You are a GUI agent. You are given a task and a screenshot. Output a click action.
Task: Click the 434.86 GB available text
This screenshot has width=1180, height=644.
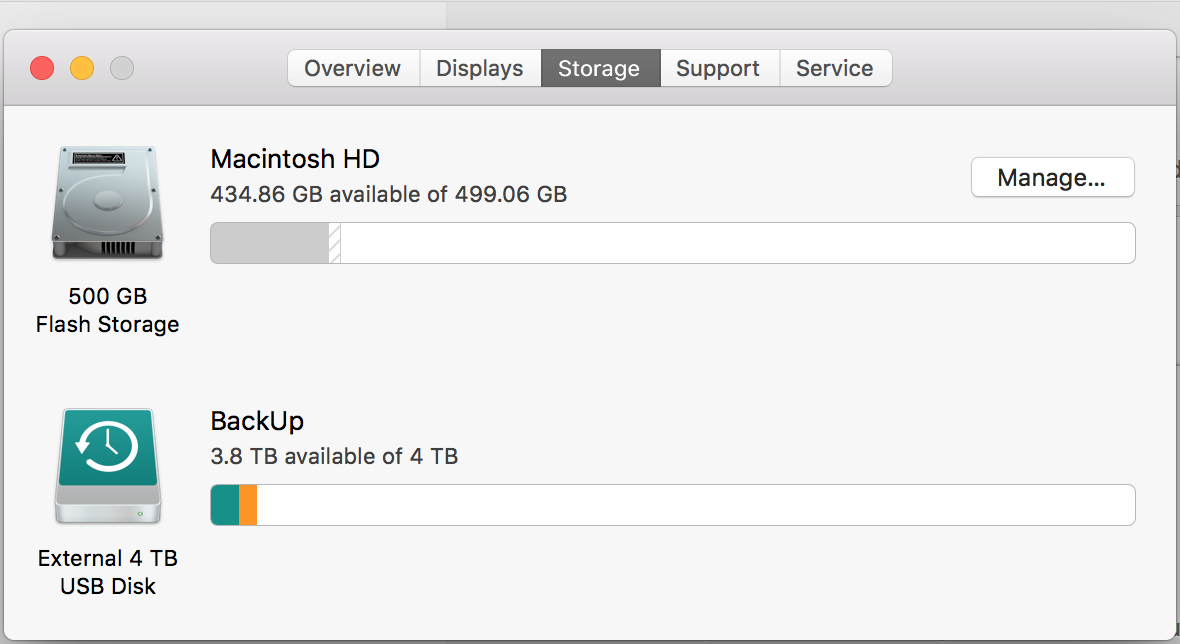click(x=388, y=194)
